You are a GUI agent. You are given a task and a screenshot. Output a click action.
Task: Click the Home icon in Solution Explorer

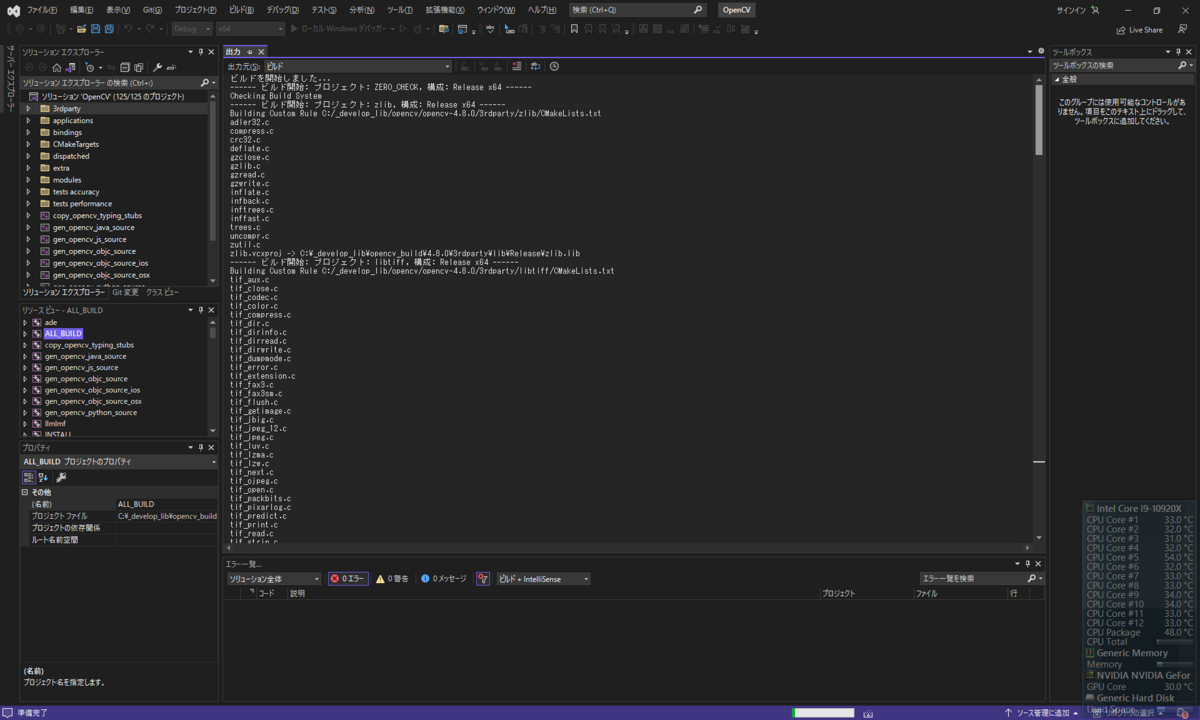[57, 67]
